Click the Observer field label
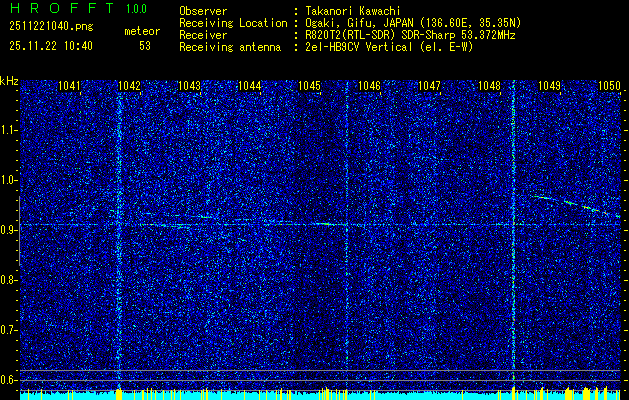Viewport: 629px width, 400px height. tap(203, 11)
